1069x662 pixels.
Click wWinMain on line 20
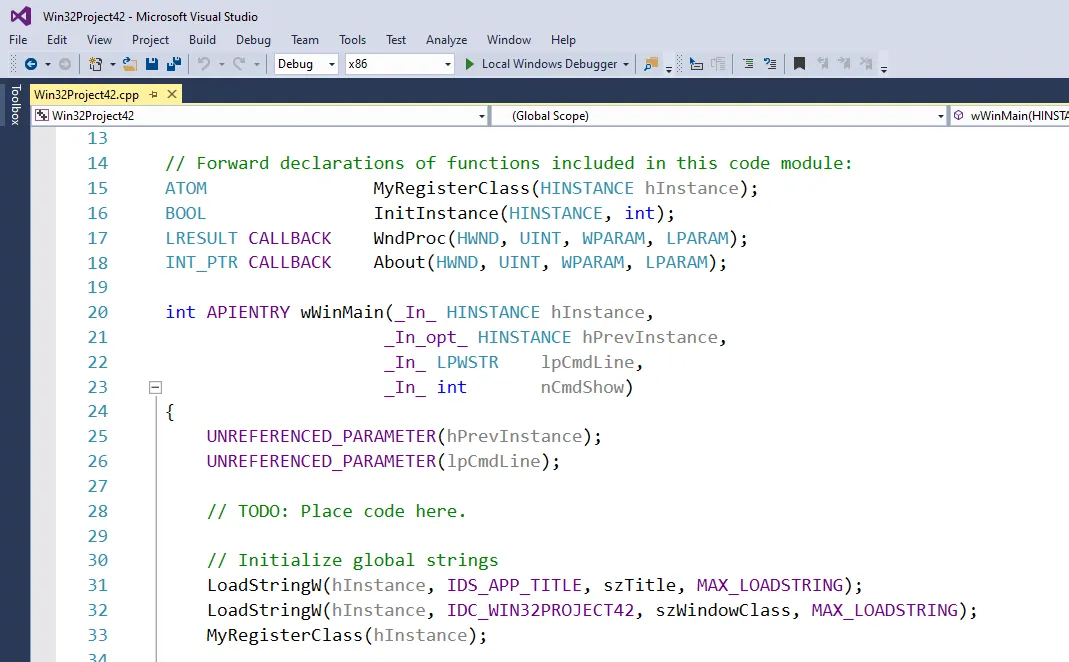tap(342, 312)
